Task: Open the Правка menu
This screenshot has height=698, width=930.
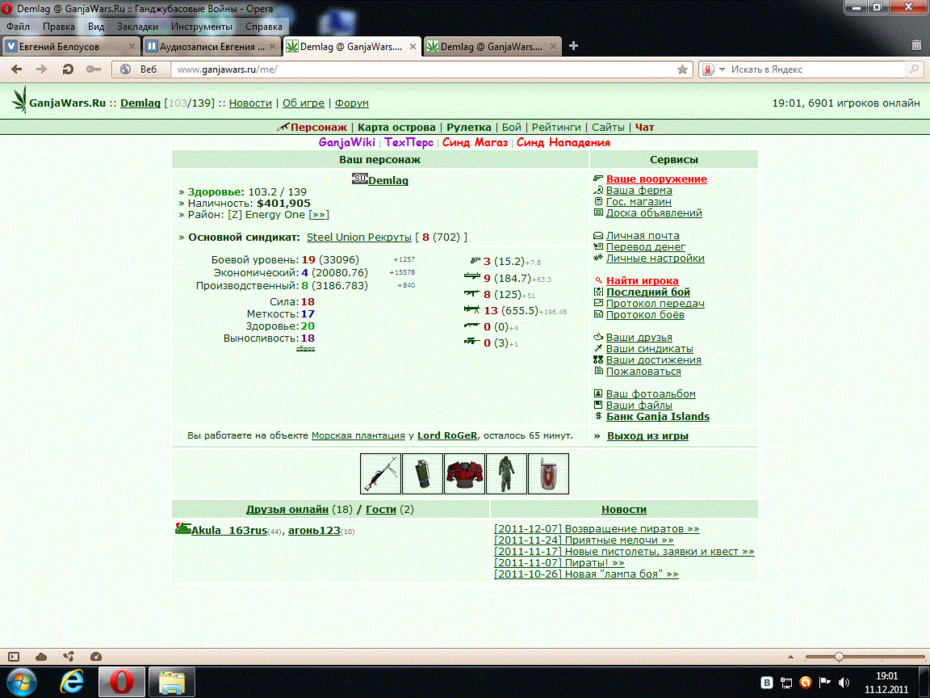Action: point(59,27)
